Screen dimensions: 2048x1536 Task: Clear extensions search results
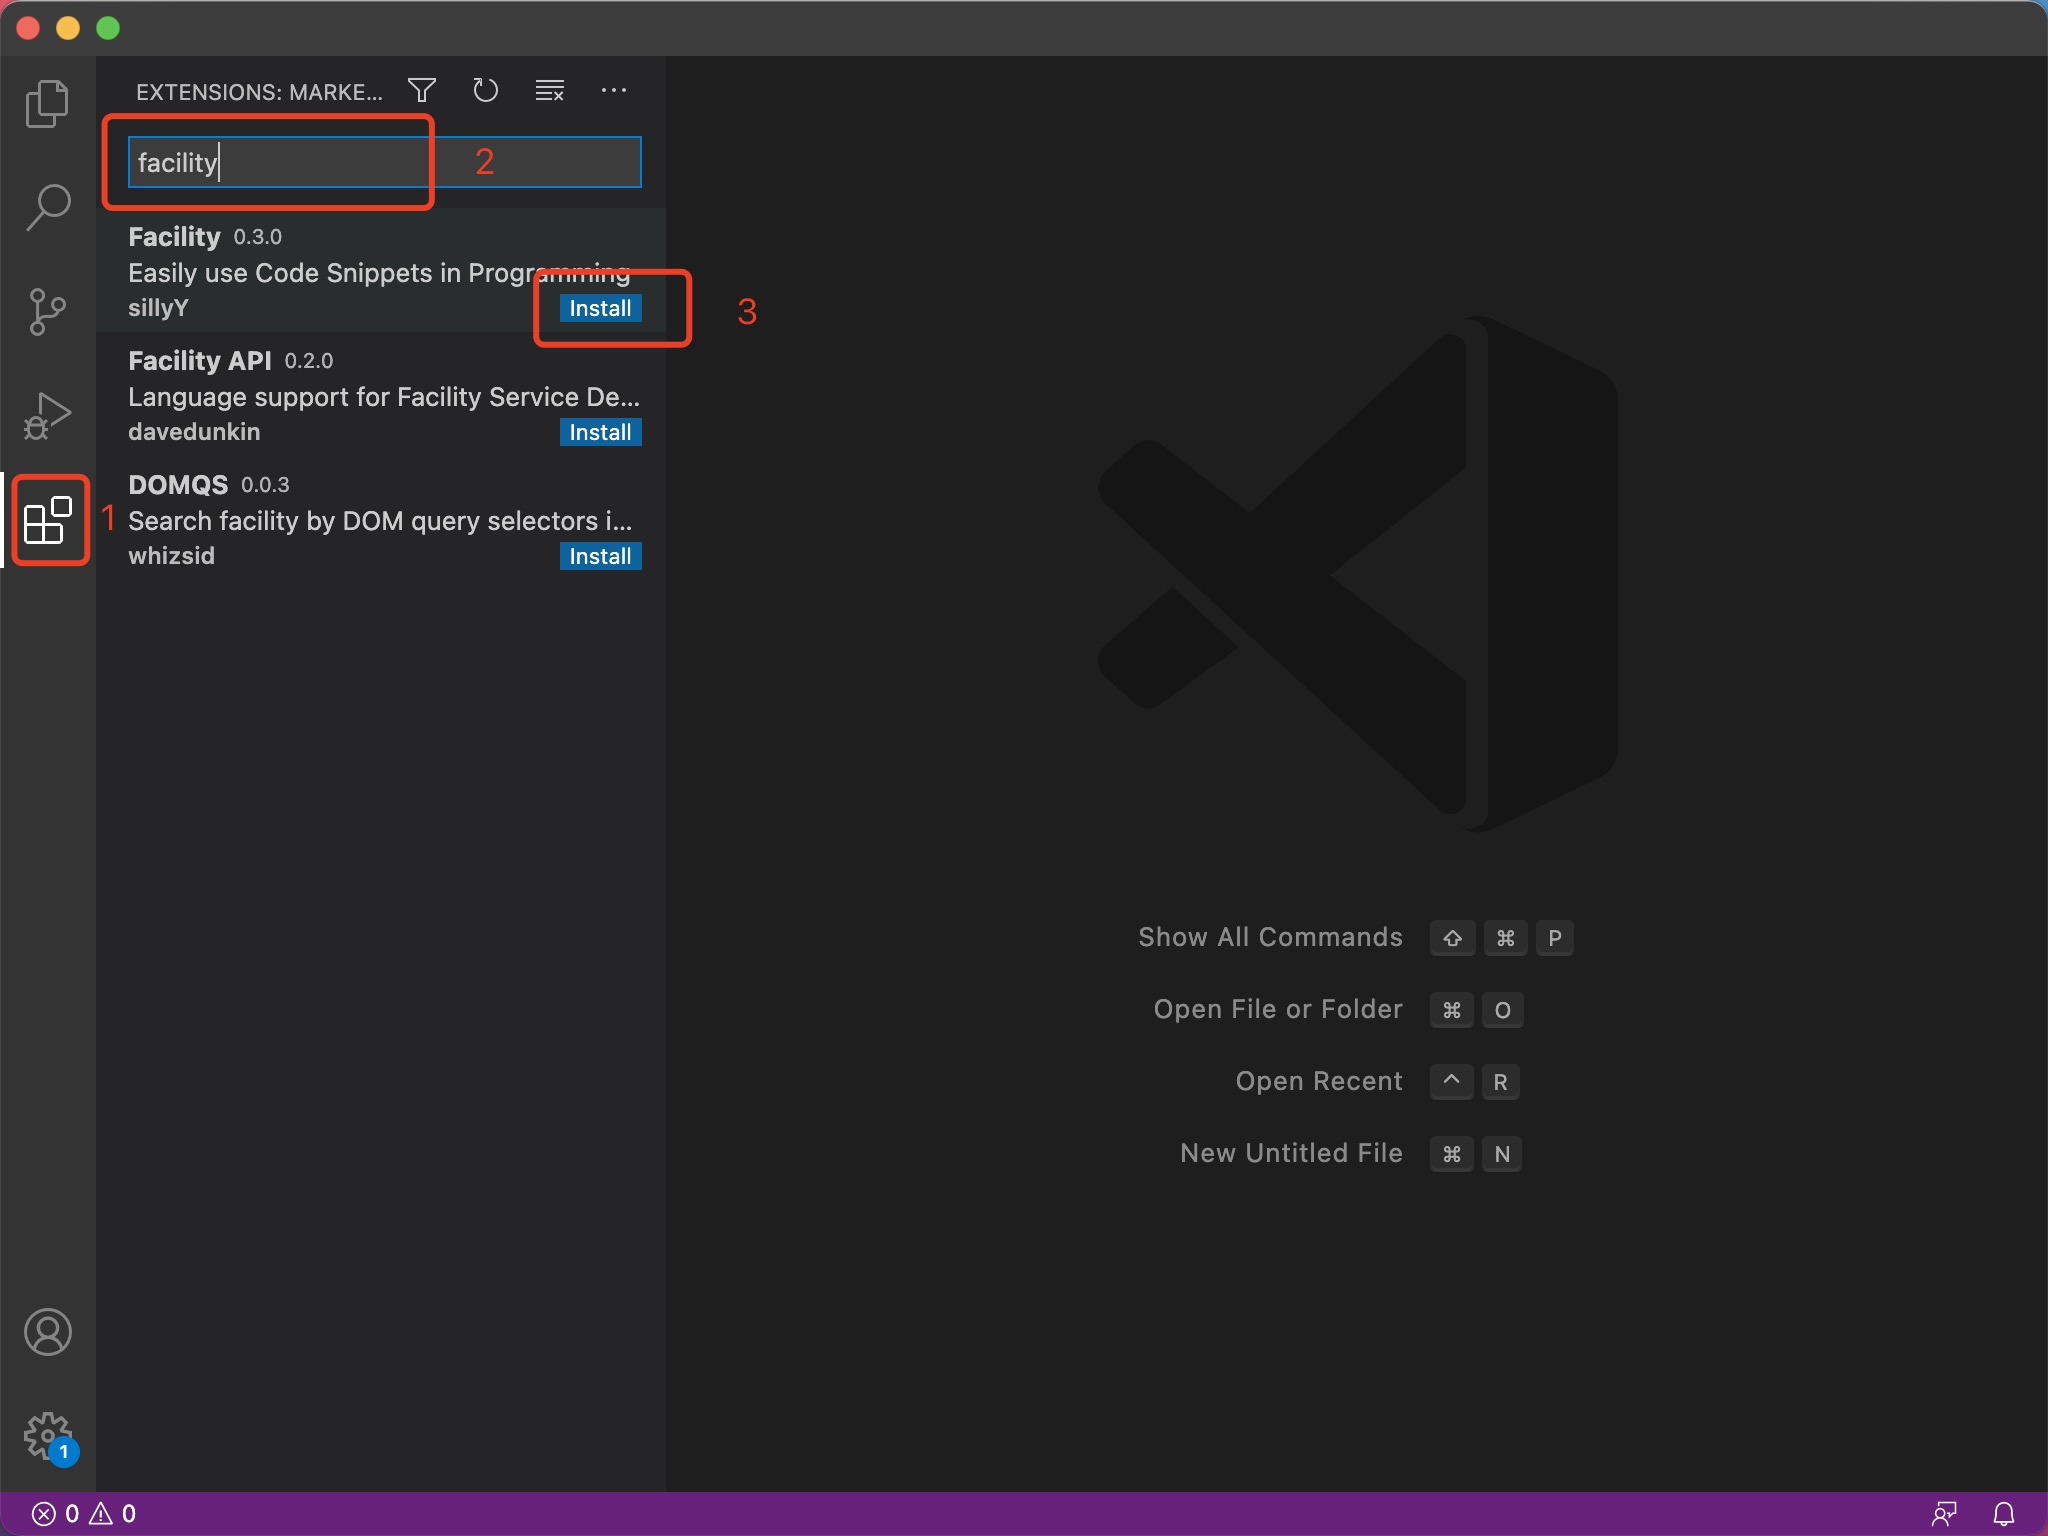click(x=549, y=91)
